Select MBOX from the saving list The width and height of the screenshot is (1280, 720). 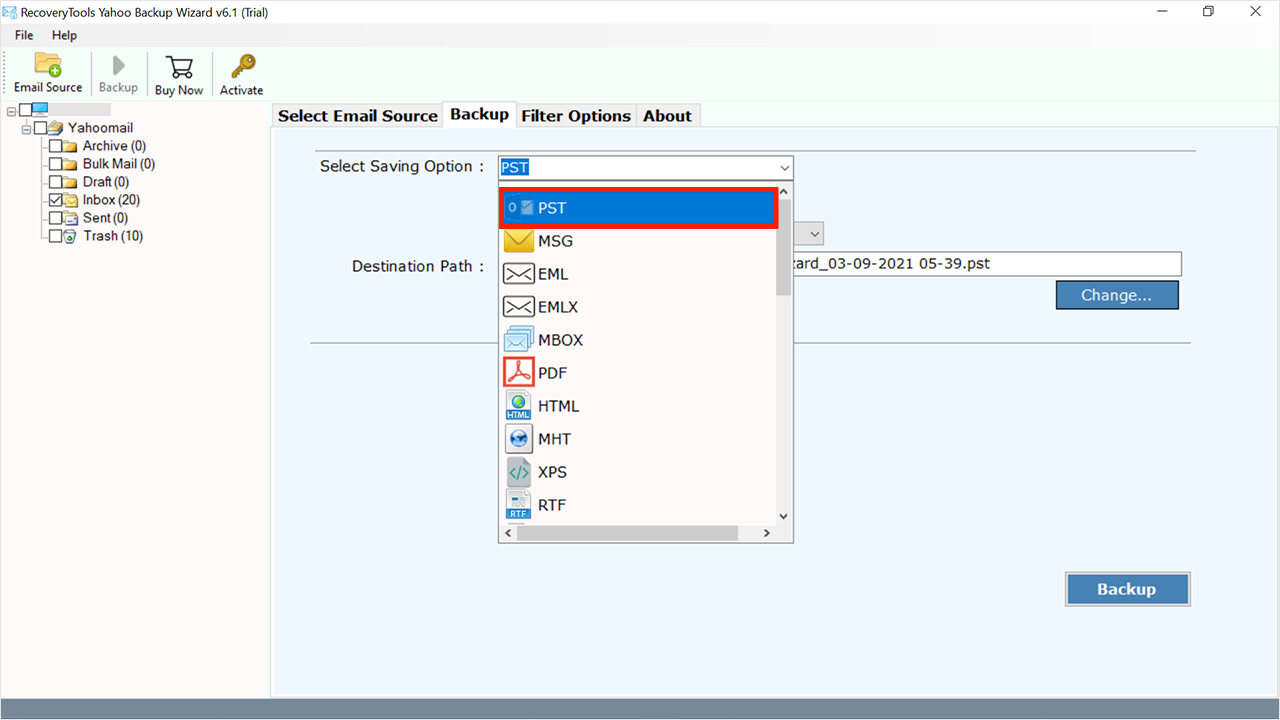click(x=638, y=340)
